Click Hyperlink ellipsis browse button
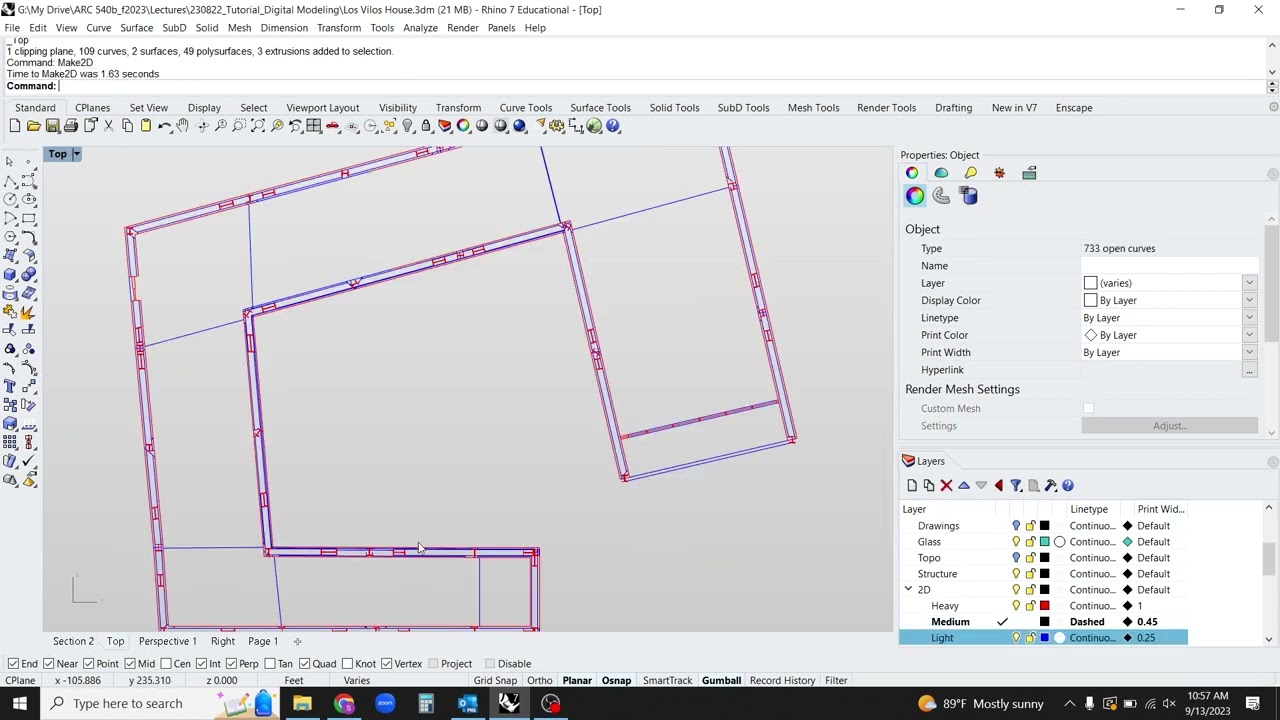Viewport: 1280px width, 720px height. pyautogui.click(x=1249, y=370)
